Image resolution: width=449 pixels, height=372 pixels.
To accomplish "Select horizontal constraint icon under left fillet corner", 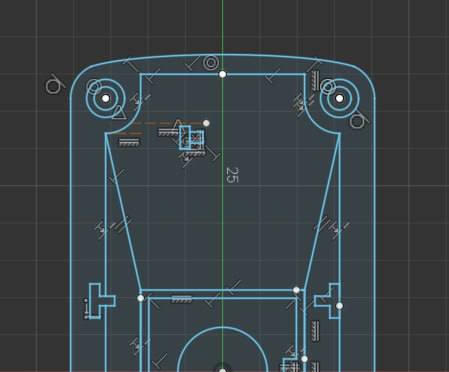I will (130, 142).
